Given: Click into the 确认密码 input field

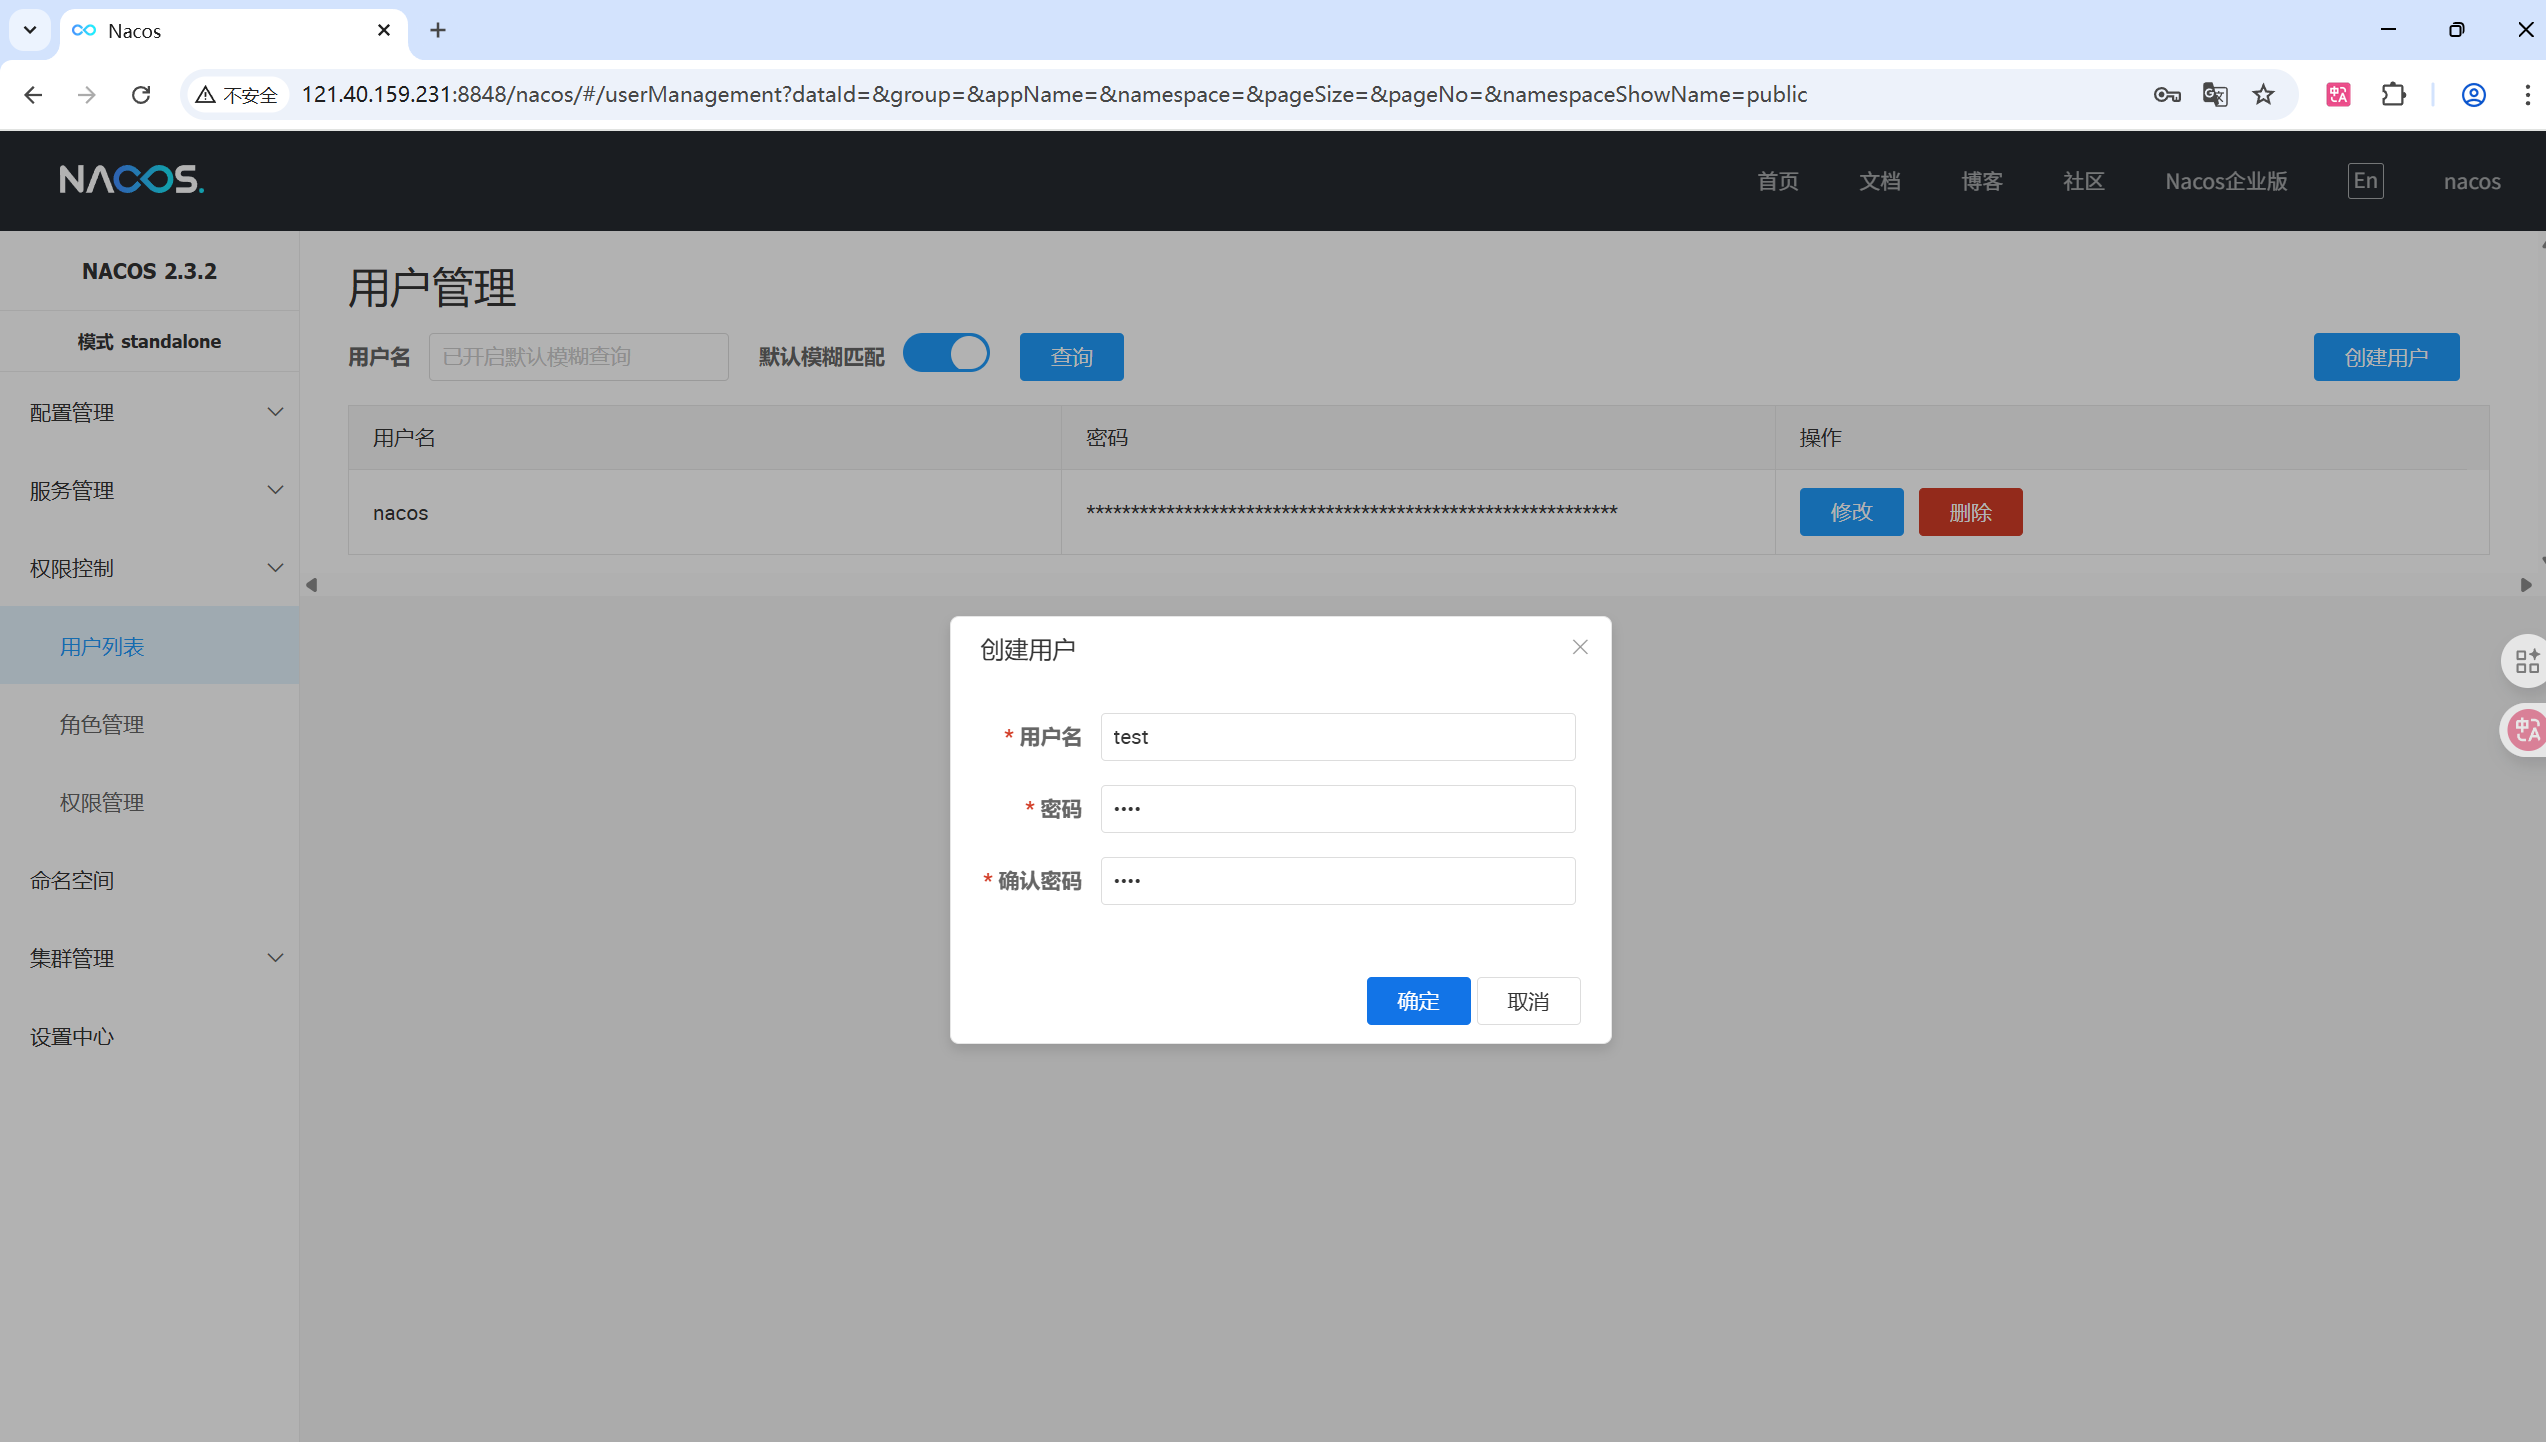Looking at the screenshot, I should 1337,881.
